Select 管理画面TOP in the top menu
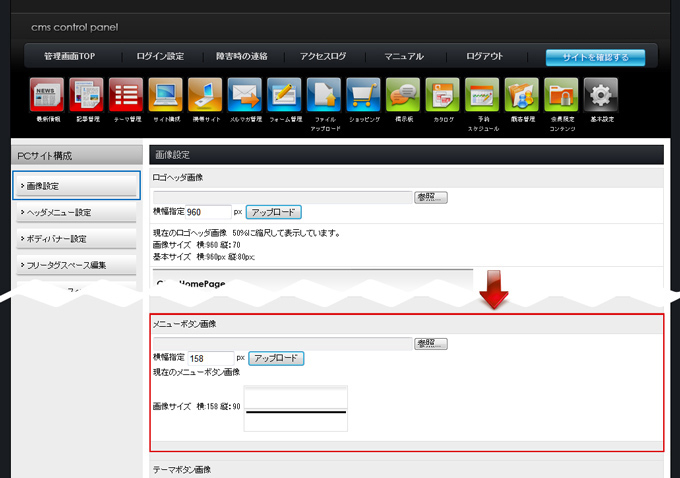 (73, 57)
